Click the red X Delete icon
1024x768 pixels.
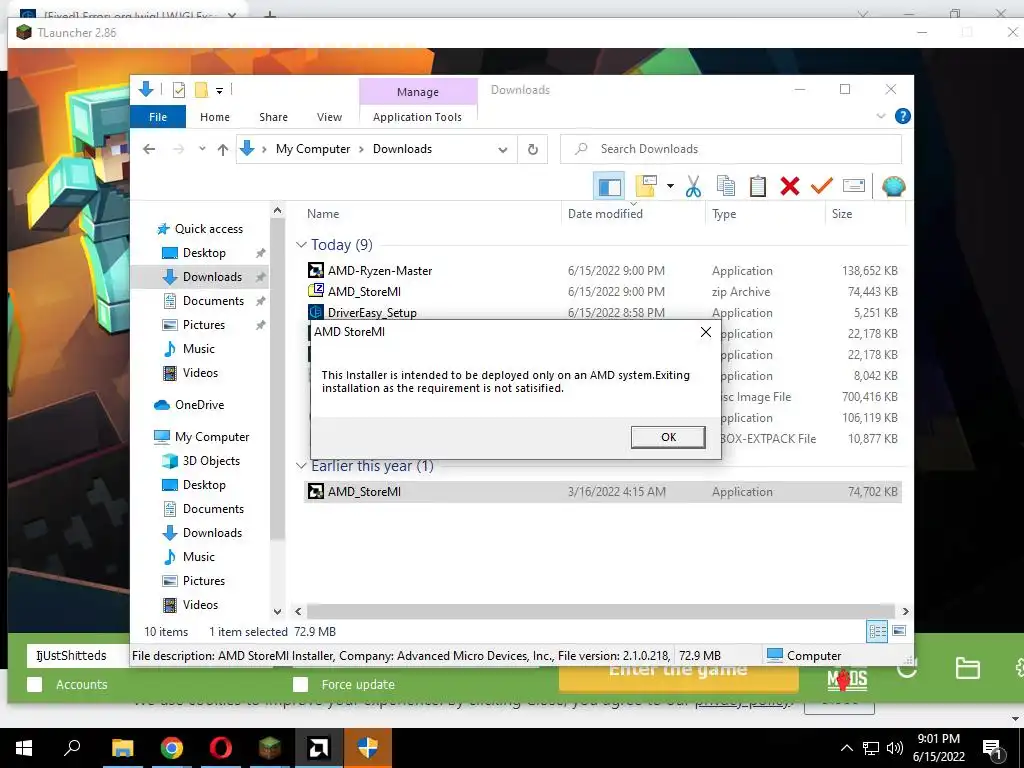point(790,186)
